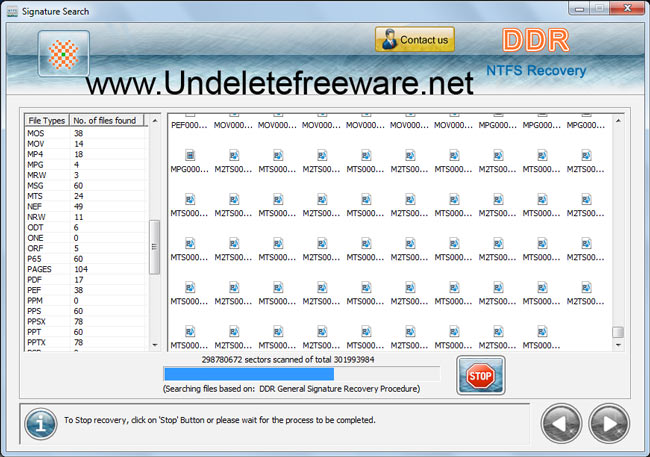
Task: Select the ORF file type row
Action: tap(86, 248)
